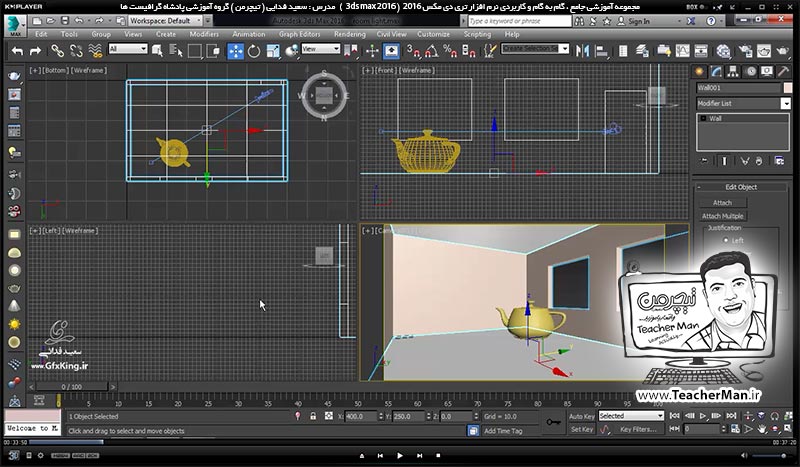Toggle Window/Crossing selection icon
Image resolution: width=800 pixels, height=467 pixels.
click(213, 51)
